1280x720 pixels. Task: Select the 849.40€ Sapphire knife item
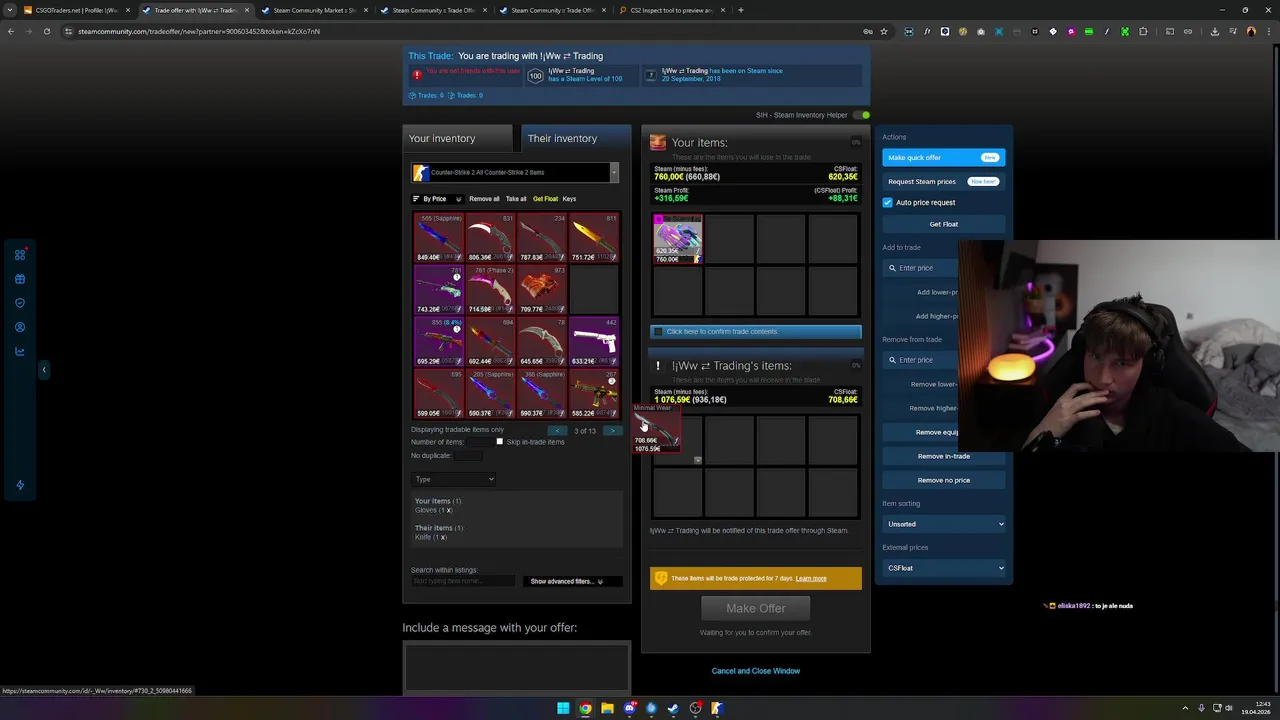point(438,238)
